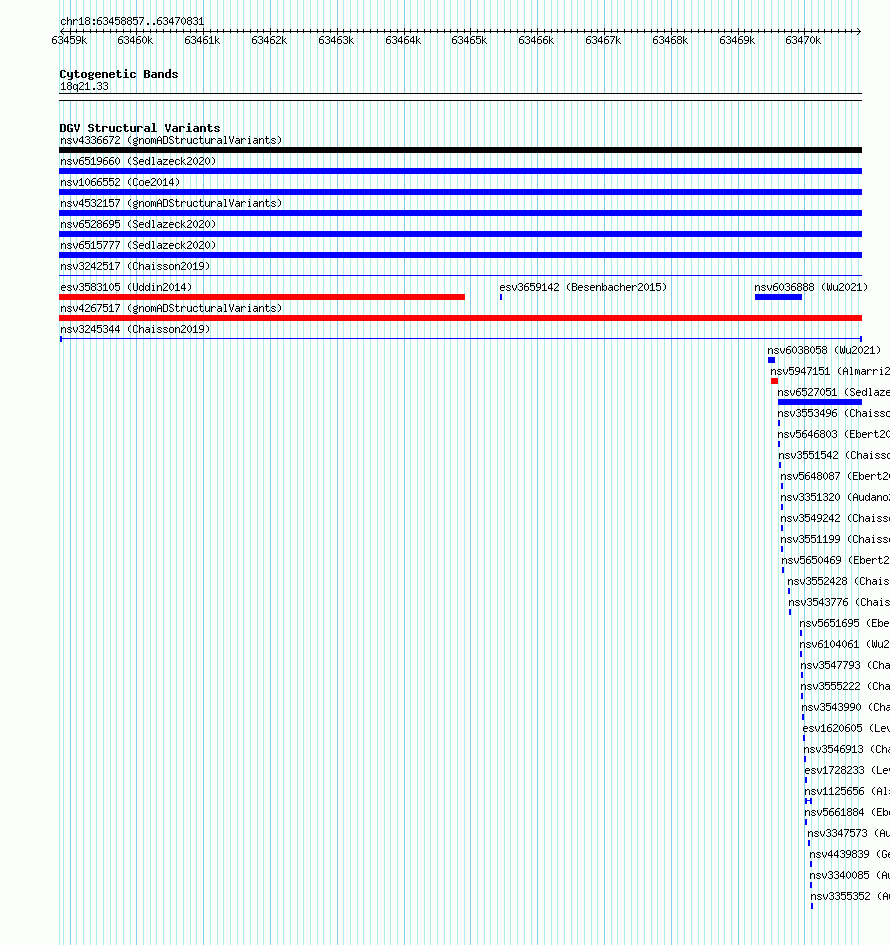Click nsv4267517 gnomAD variant label
This screenshot has width=890, height=945.
pyautogui.click(x=171, y=309)
